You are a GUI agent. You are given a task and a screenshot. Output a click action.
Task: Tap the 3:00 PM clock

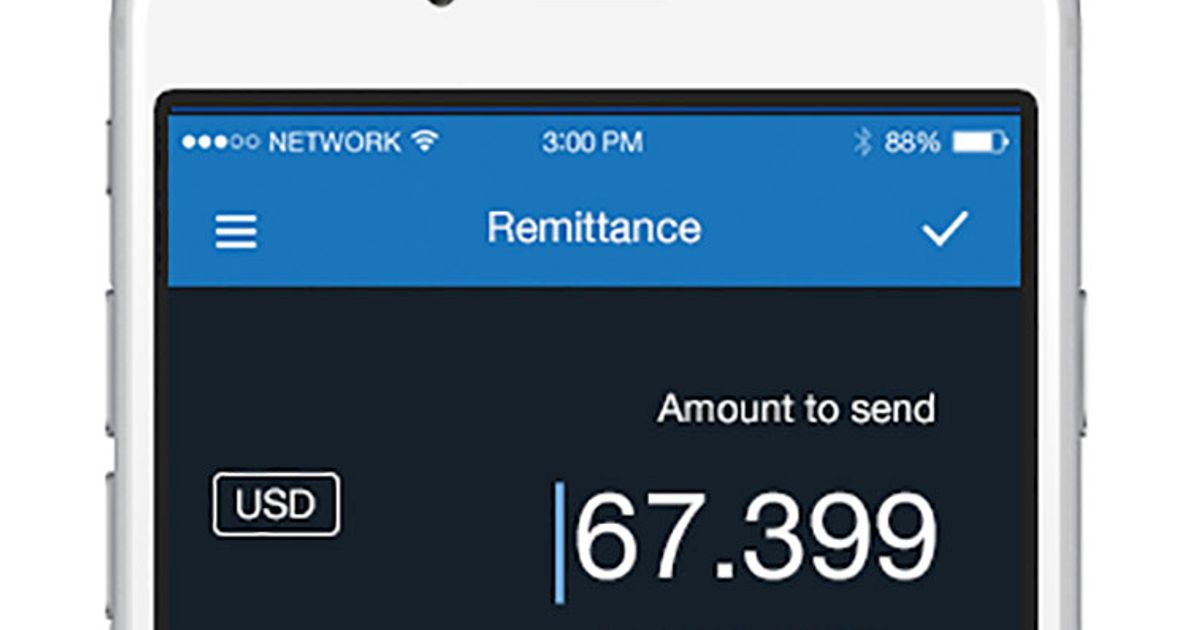(592, 143)
